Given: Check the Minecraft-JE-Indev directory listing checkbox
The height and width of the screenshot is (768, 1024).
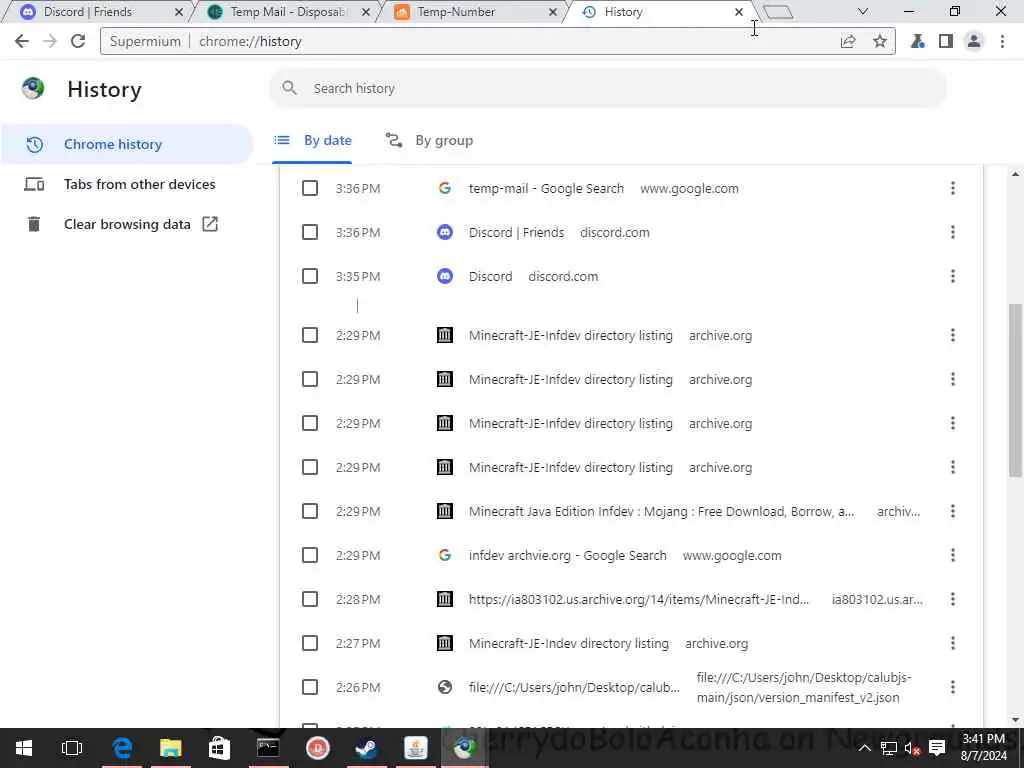Looking at the screenshot, I should [310, 643].
